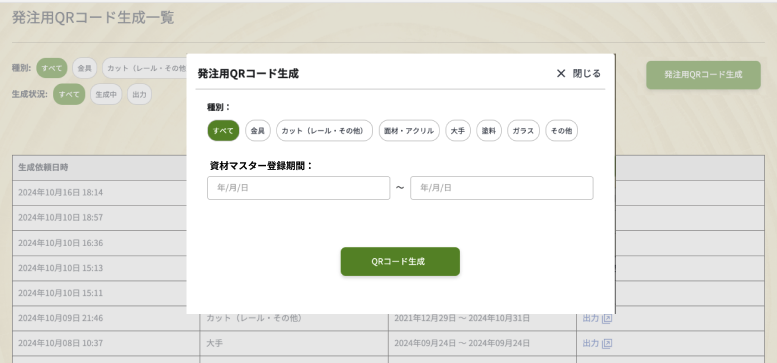
Task: Click the QRコード生成 green button
Action: (400, 261)
